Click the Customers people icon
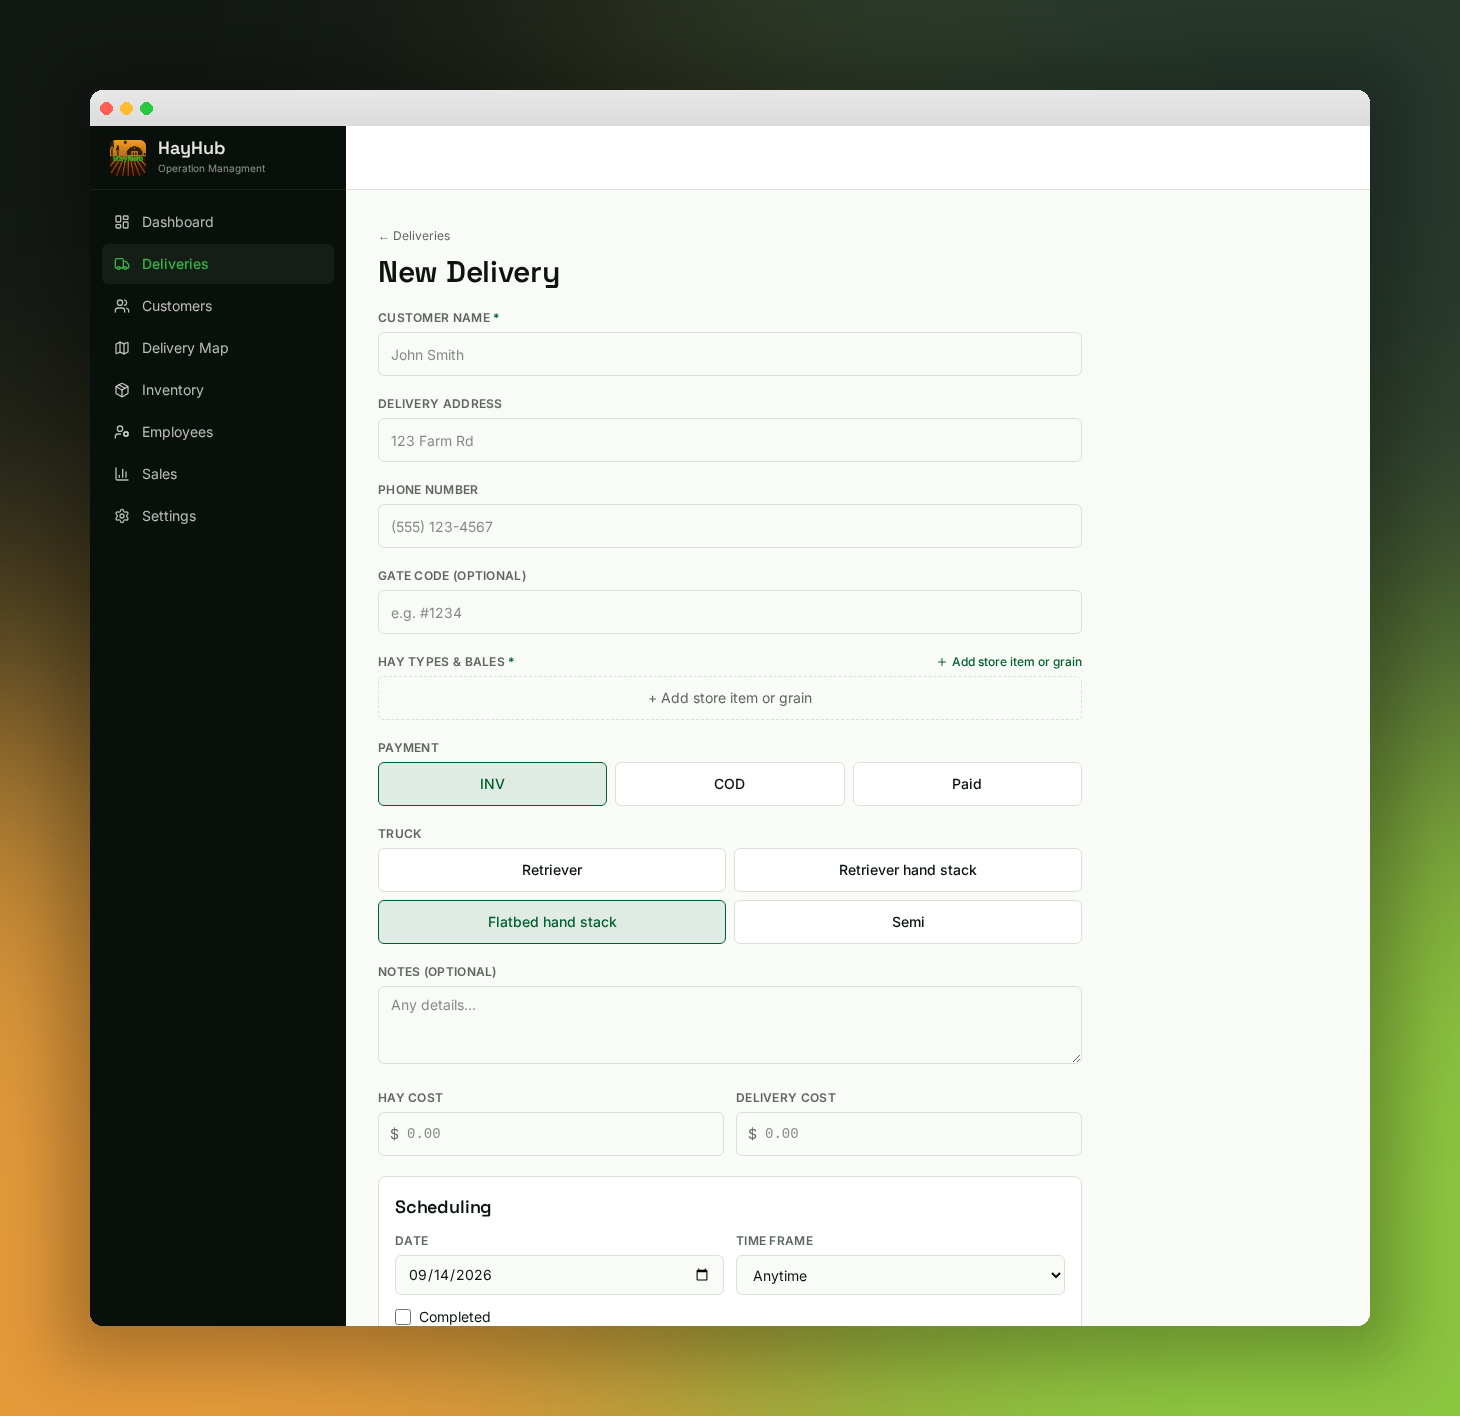This screenshot has width=1460, height=1416. 122,306
